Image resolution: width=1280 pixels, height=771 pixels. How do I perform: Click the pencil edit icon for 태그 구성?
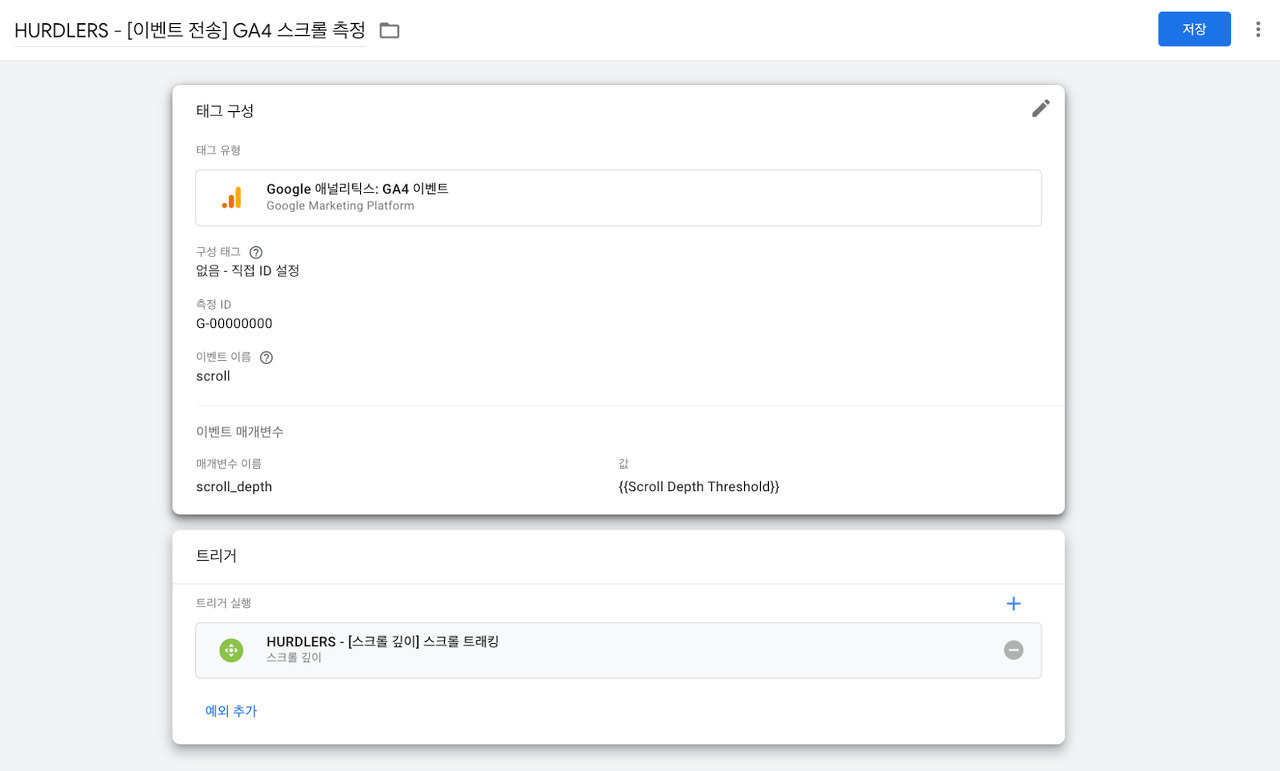click(1041, 108)
